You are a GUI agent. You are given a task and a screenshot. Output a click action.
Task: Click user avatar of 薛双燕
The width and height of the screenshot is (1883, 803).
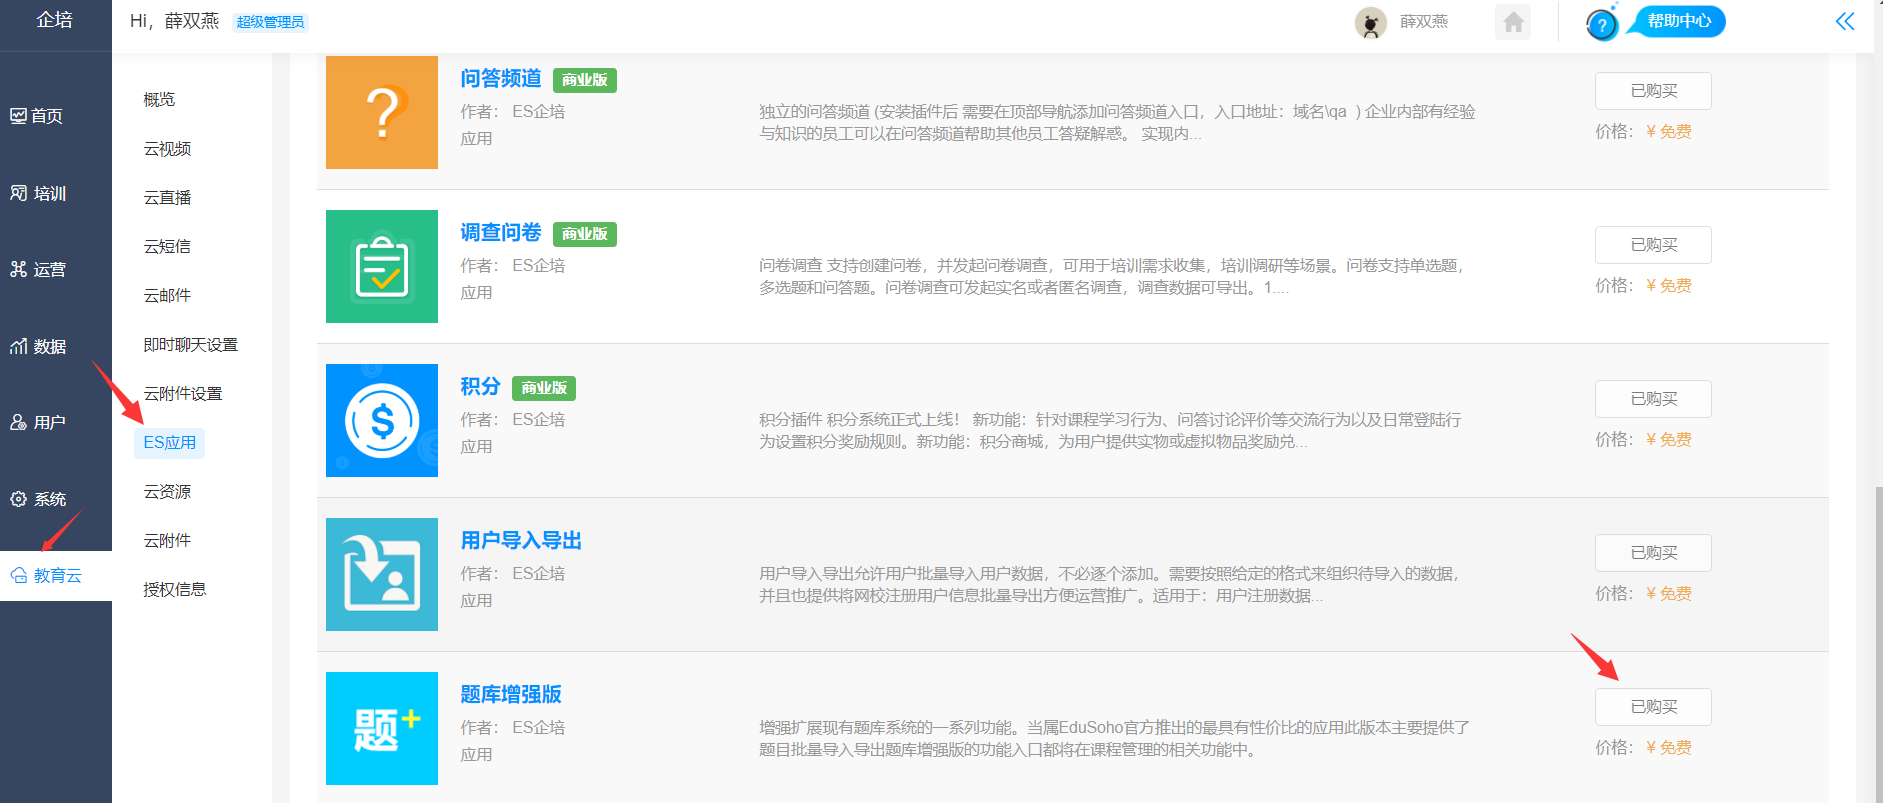pos(1370,22)
